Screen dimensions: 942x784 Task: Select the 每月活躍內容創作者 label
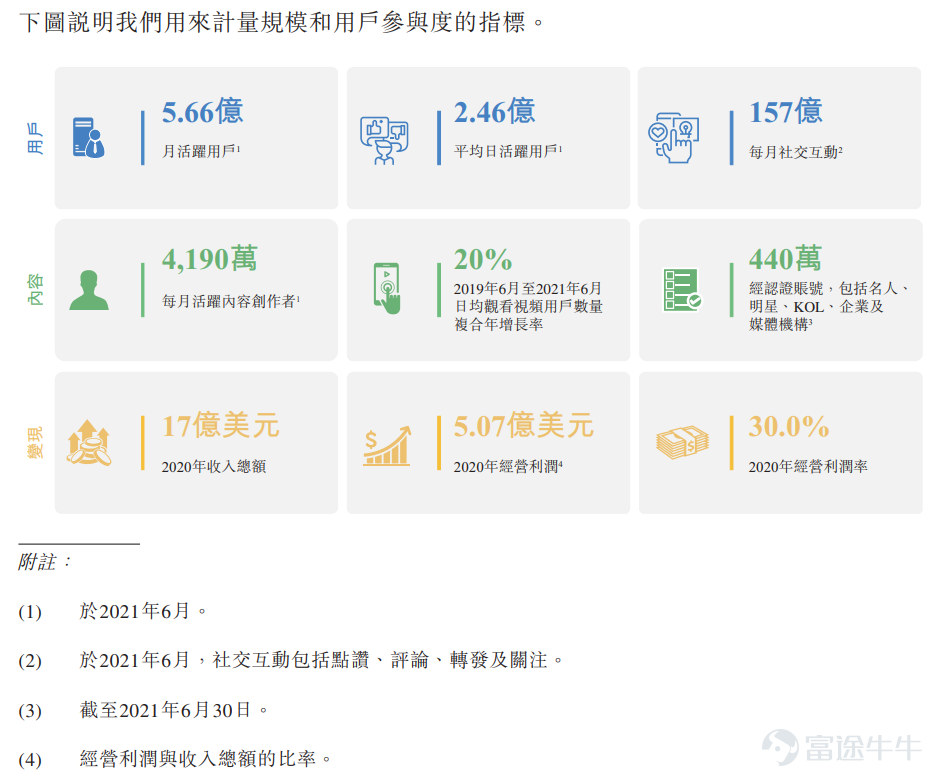(231, 300)
